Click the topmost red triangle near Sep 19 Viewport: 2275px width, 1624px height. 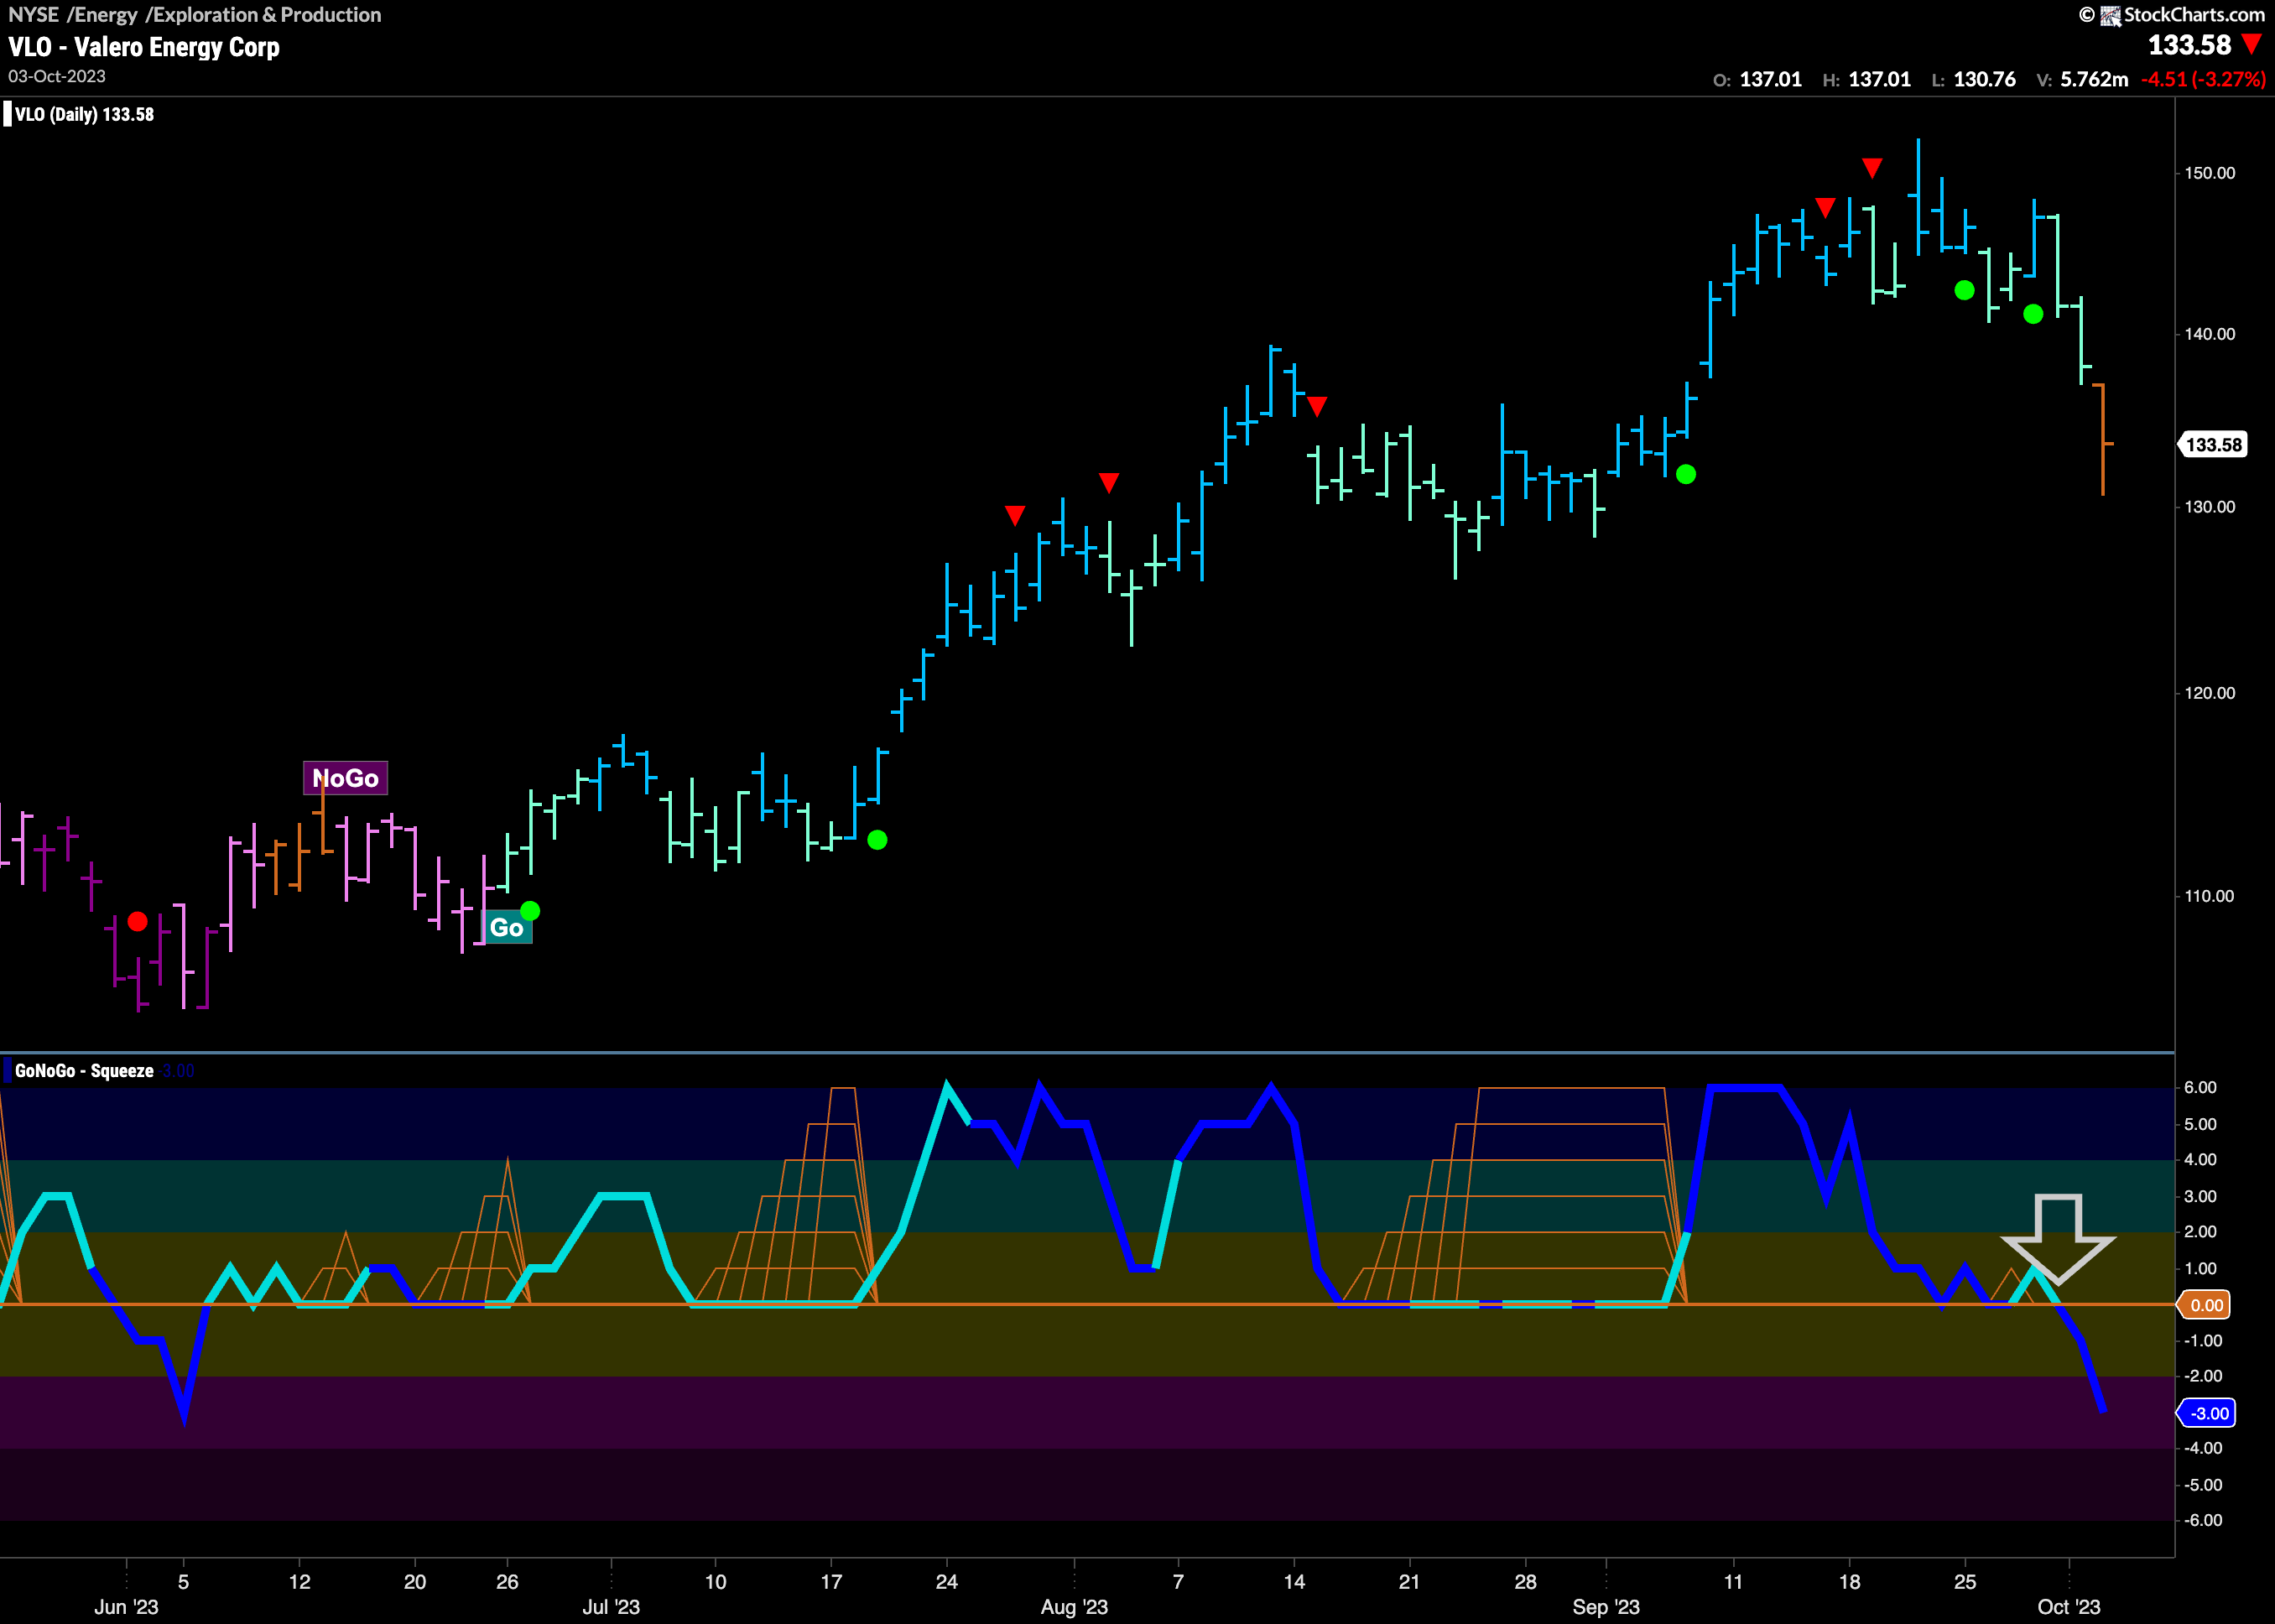pyautogui.click(x=1872, y=168)
